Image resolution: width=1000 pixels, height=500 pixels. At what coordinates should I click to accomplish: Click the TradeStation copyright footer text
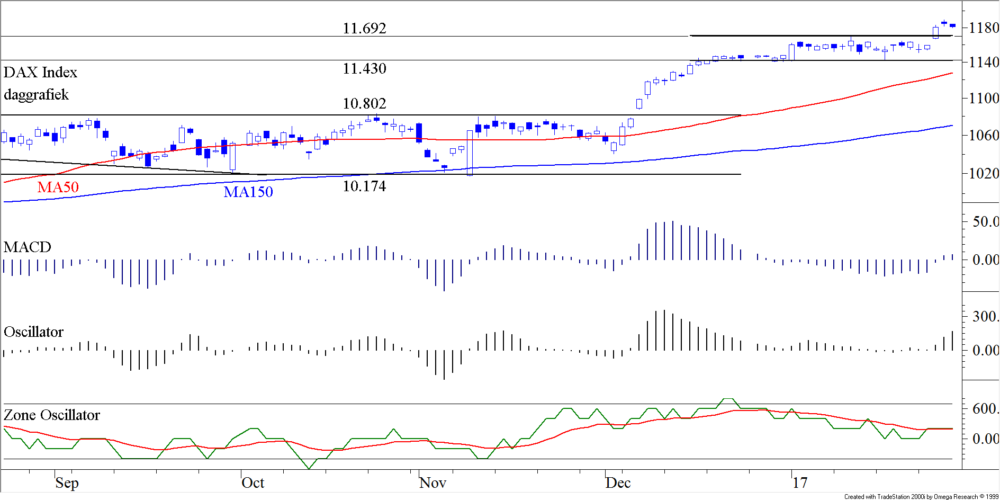pos(921,496)
